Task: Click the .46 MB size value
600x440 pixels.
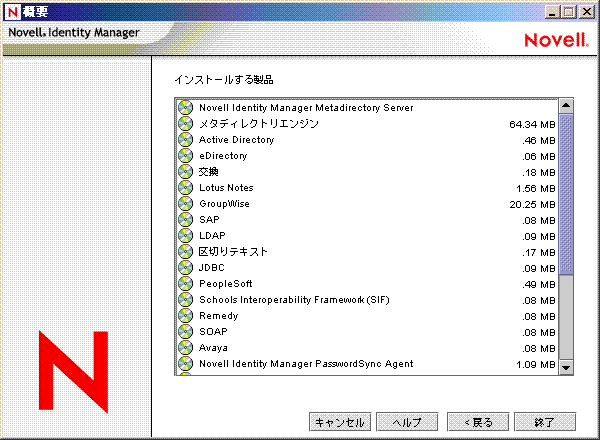Action: pos(539,140)
